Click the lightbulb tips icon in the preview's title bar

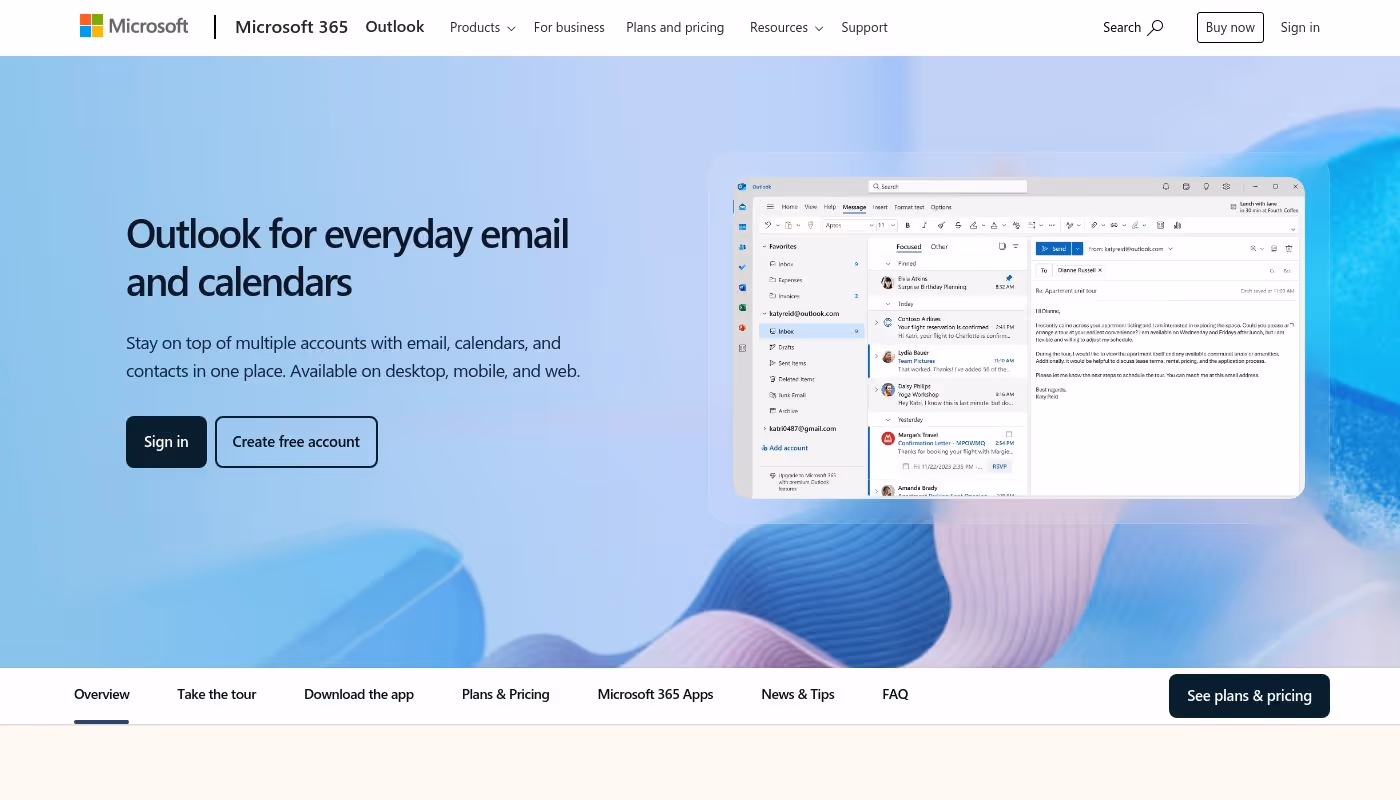[x=1206, y=186]
